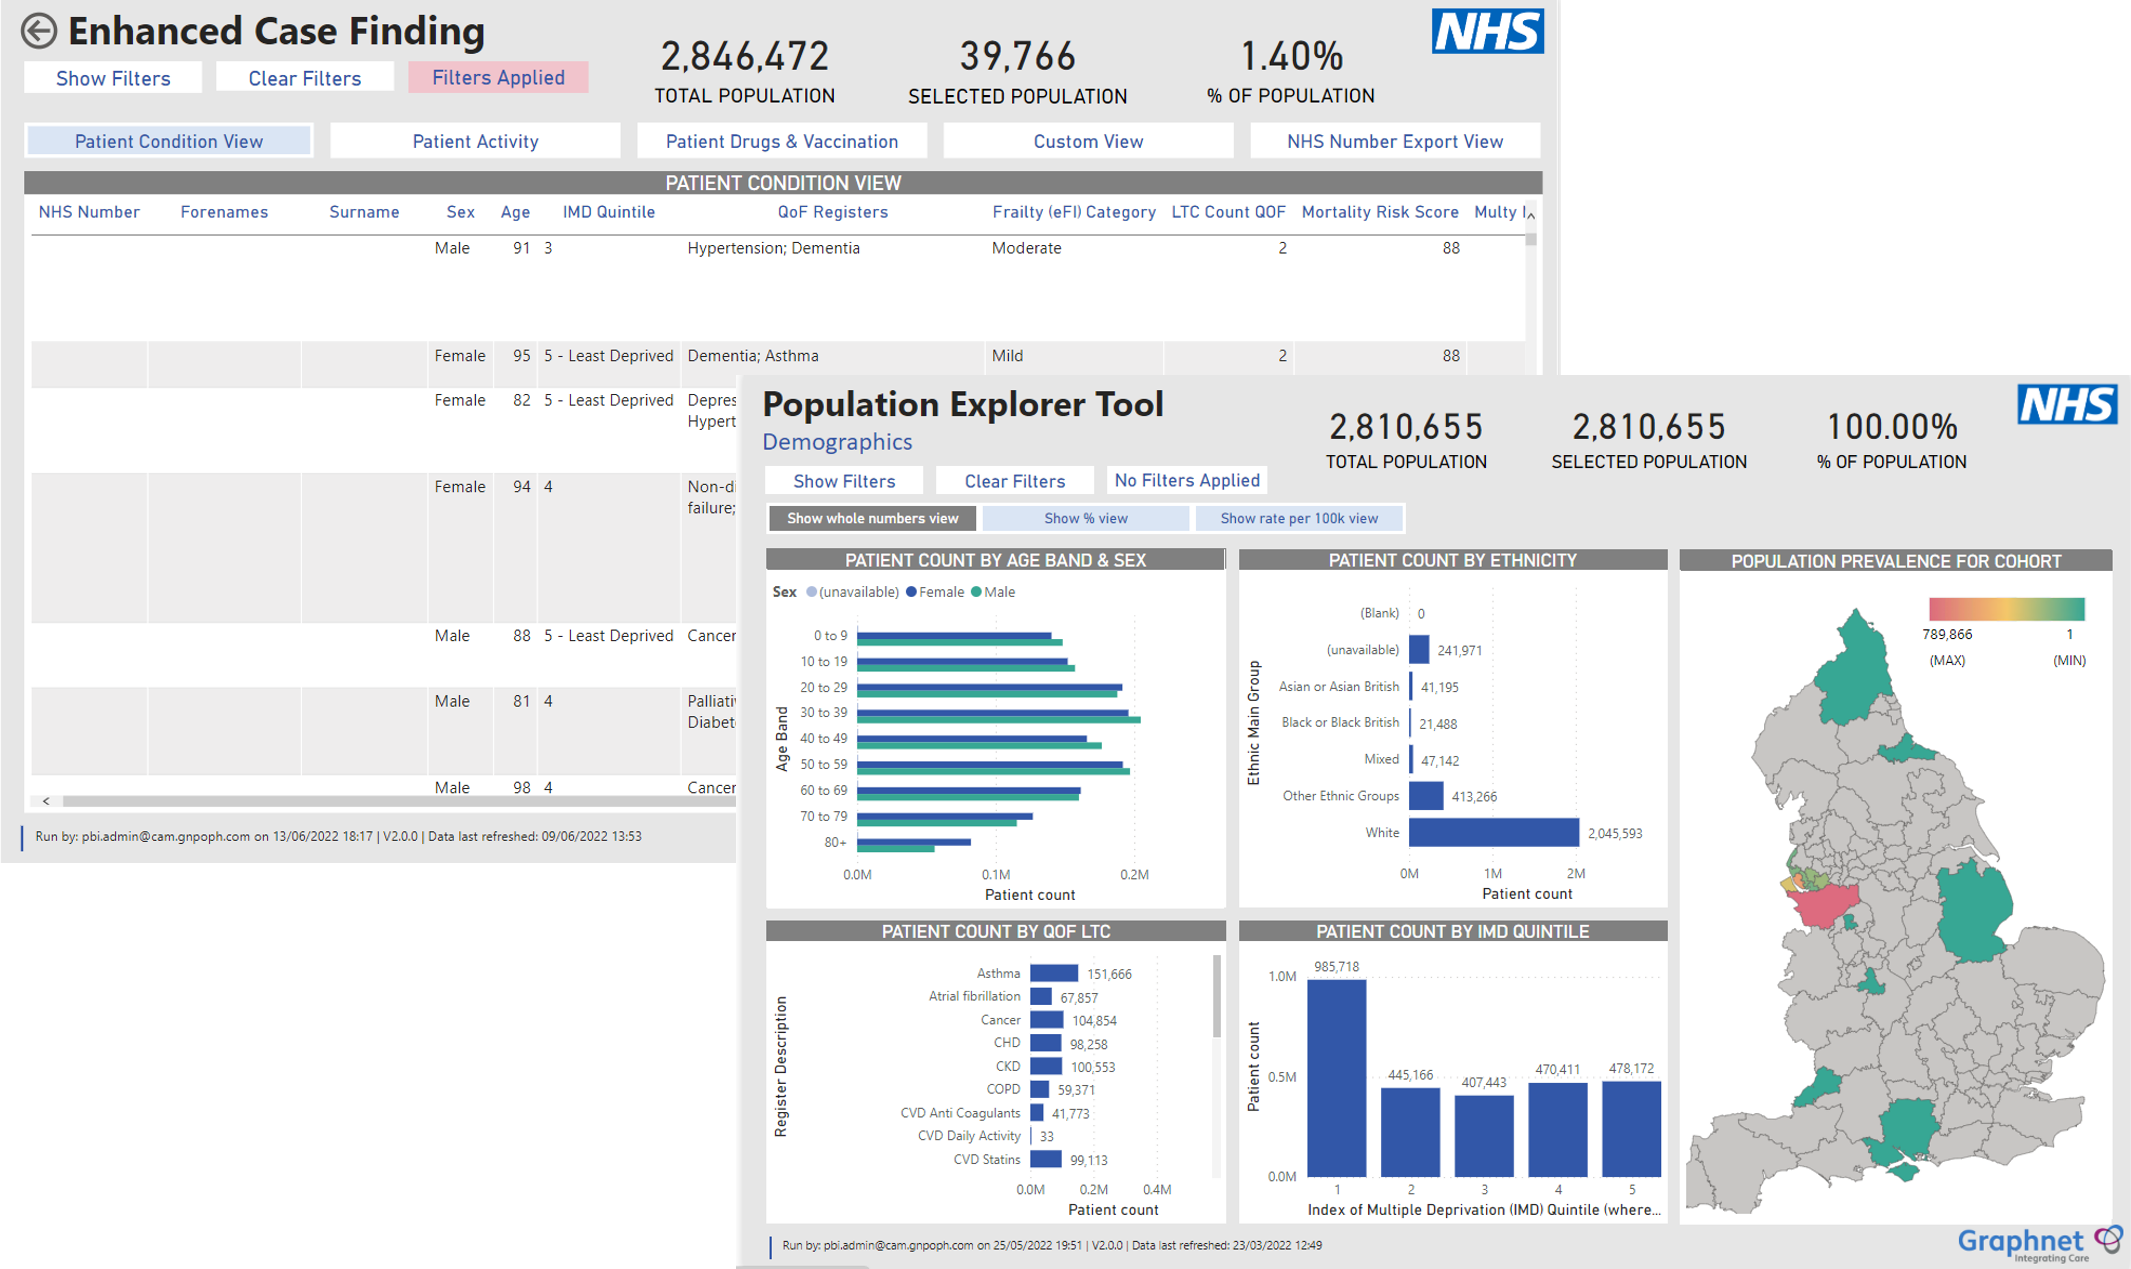
Task: Select the Patient Activity tab
Action: pos(476,140)
